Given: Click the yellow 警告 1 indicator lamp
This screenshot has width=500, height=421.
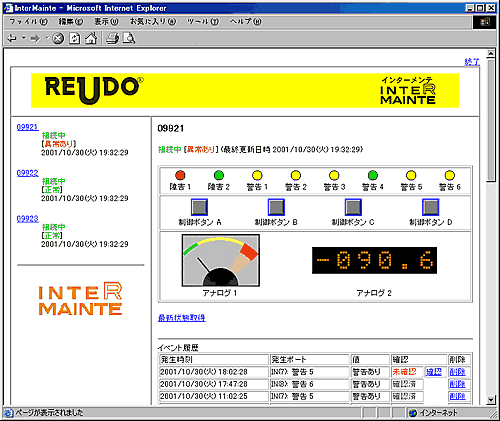Looking at the screenshot, I should point(257,175).
